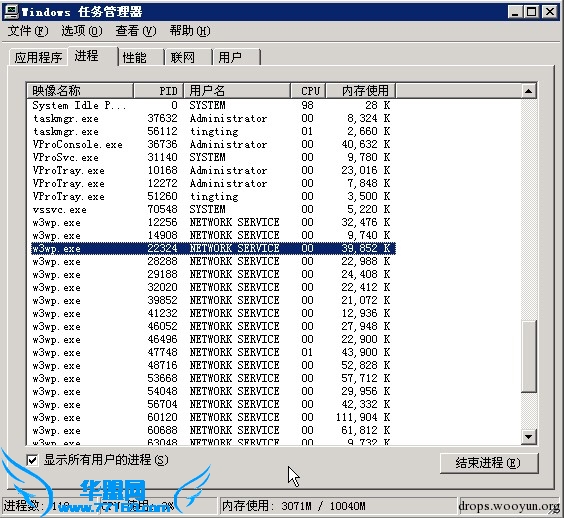
Task: Select w3wp.exe with PID 60688
Action: 213,430
